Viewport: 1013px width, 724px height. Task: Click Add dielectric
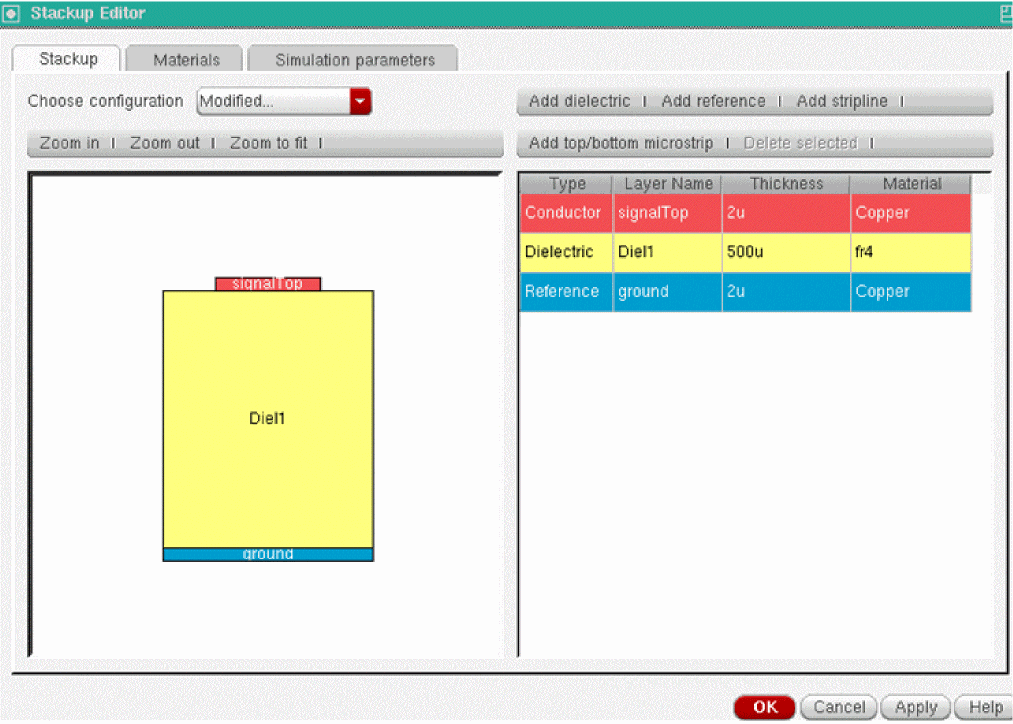tap(579, 101)
